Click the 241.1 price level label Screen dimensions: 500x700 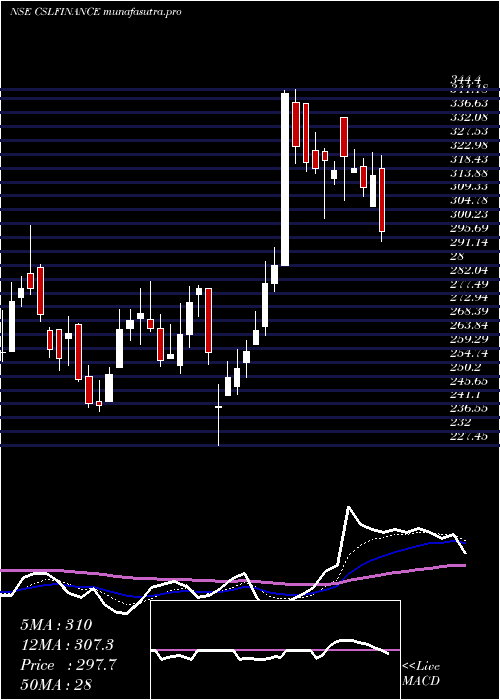[x=466, y=395]
